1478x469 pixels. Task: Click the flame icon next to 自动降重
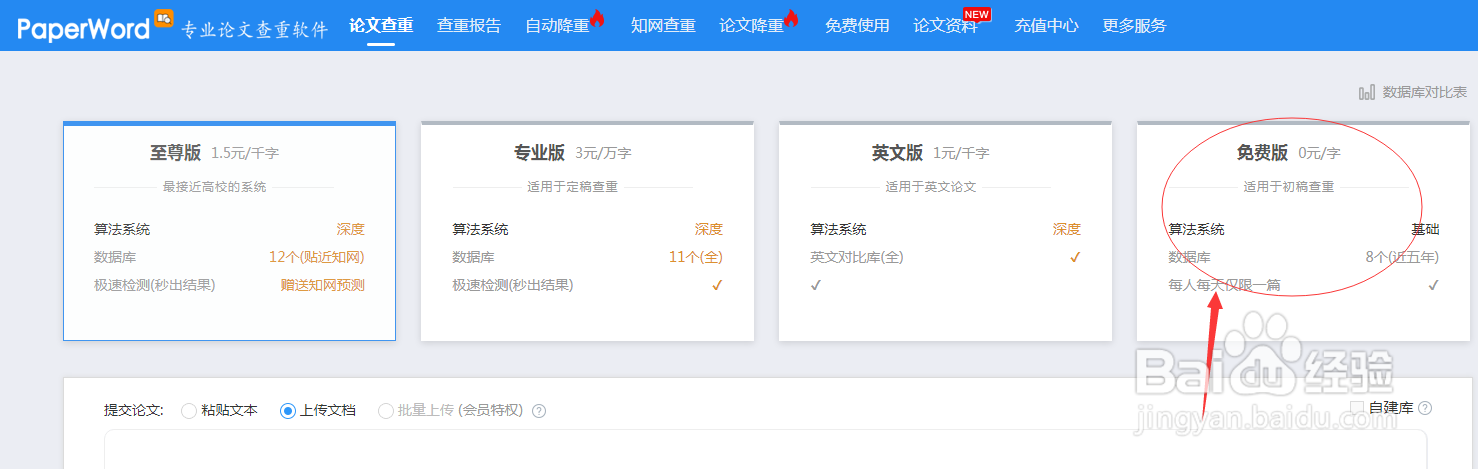point(598,18)
